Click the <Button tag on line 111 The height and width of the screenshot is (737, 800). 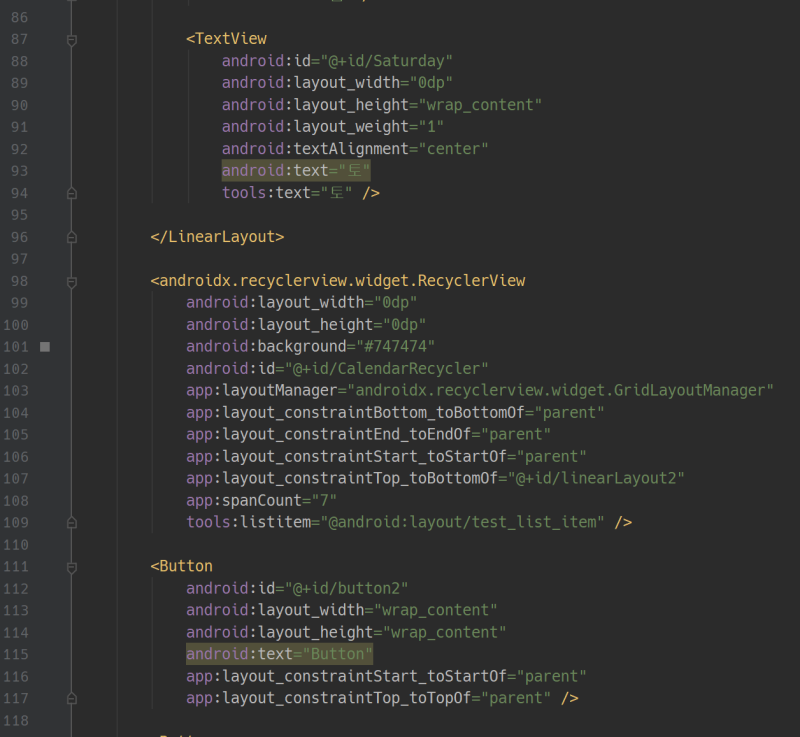click(x=181, y=566)
